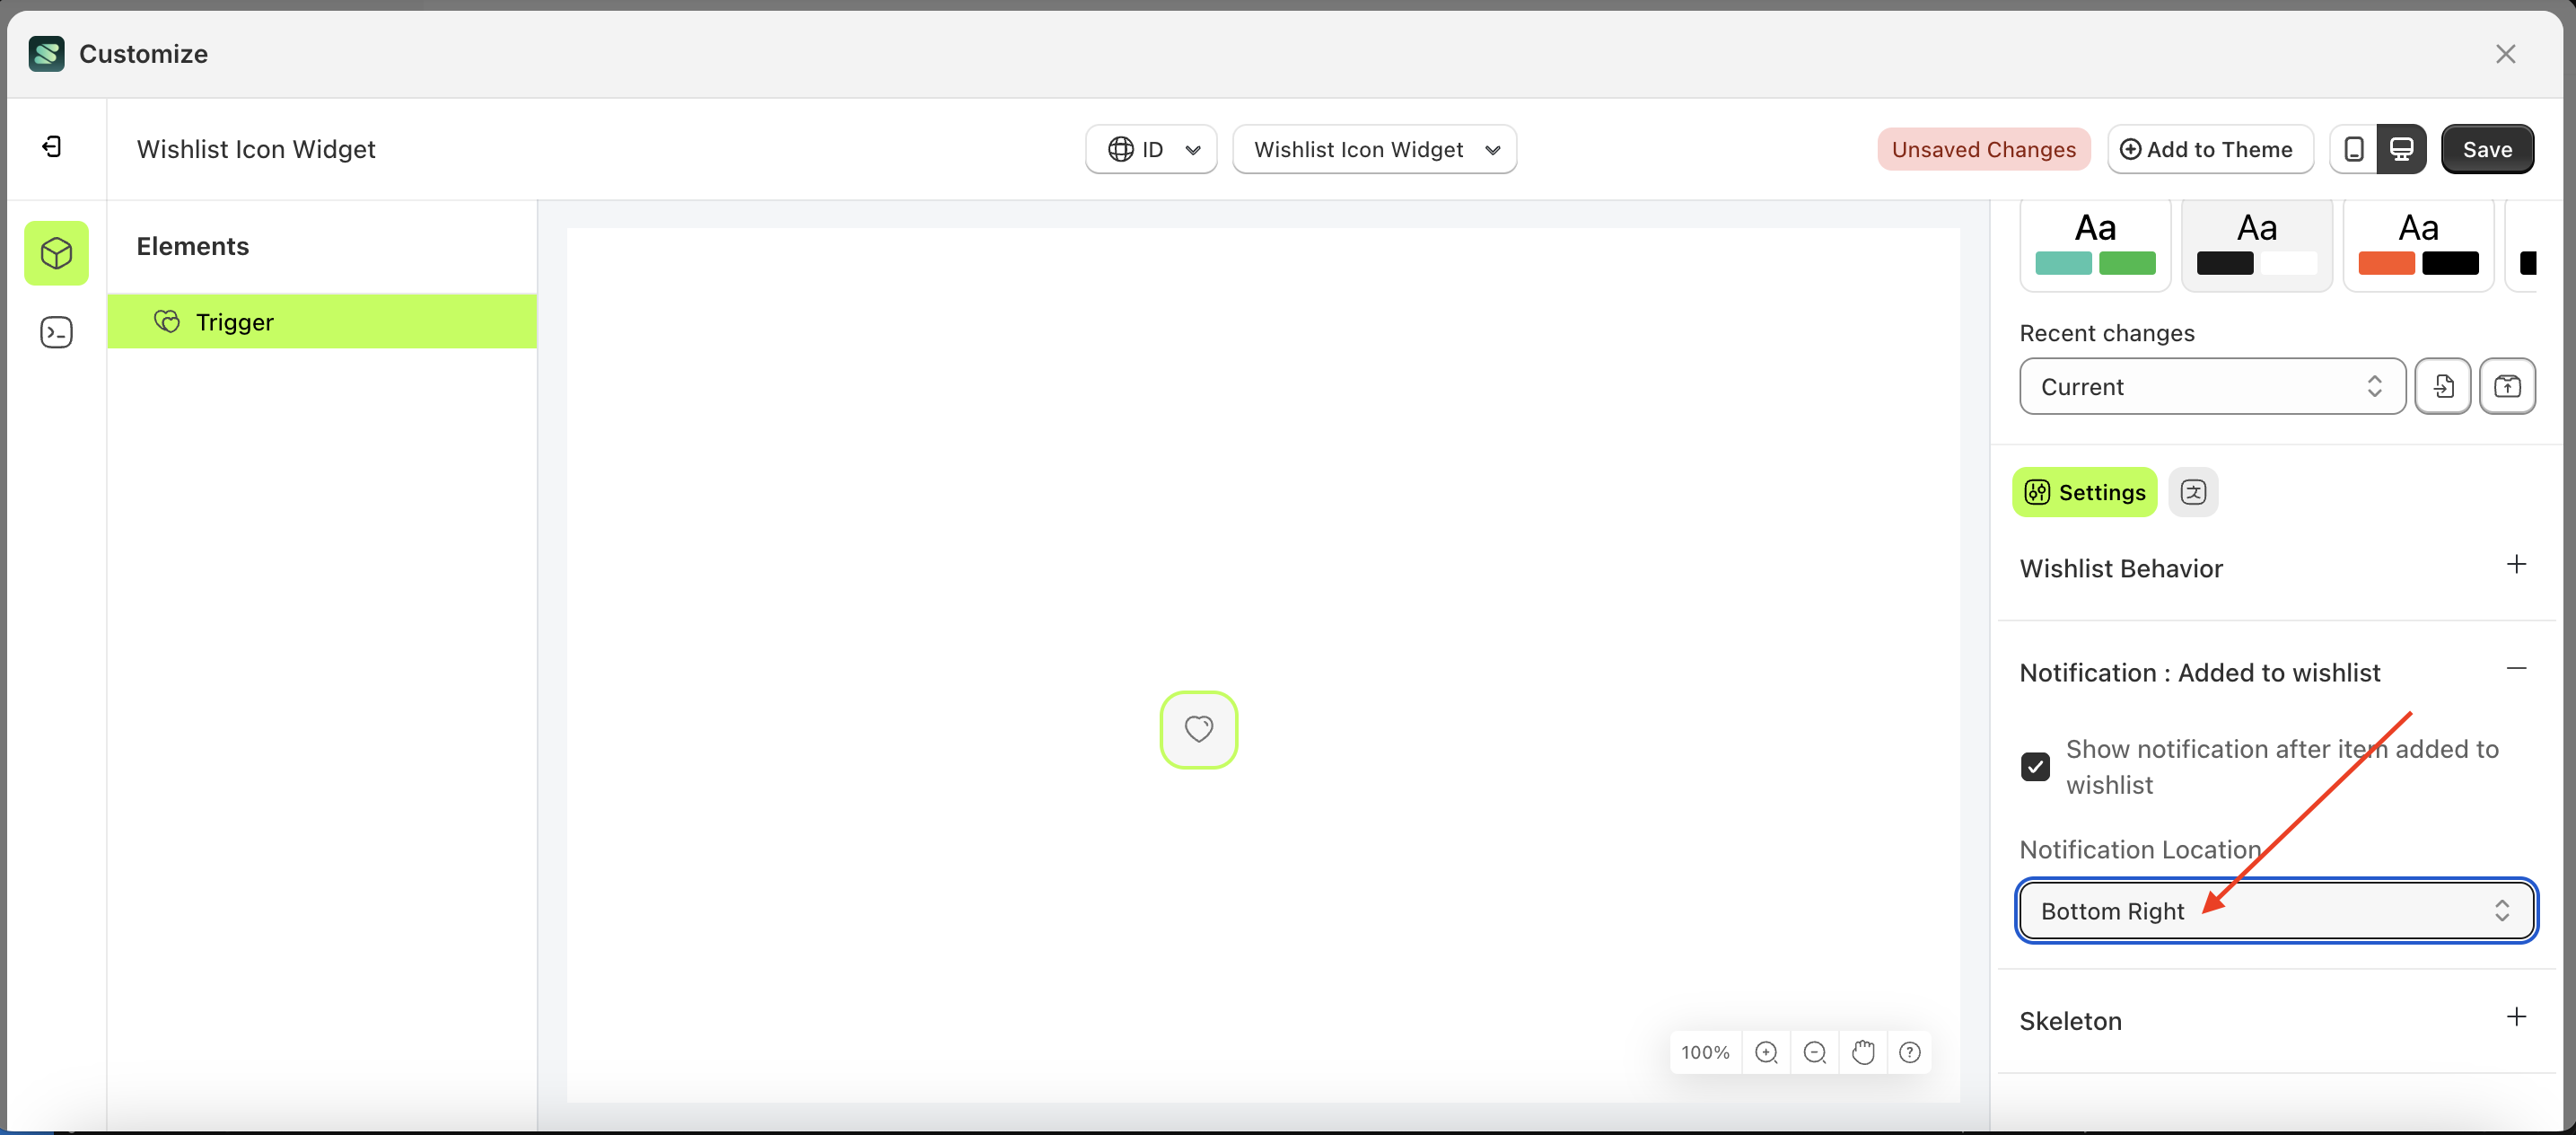Open the terminal/console panel in sidebar
2576x1135 pixels.
tap(56, 332)
